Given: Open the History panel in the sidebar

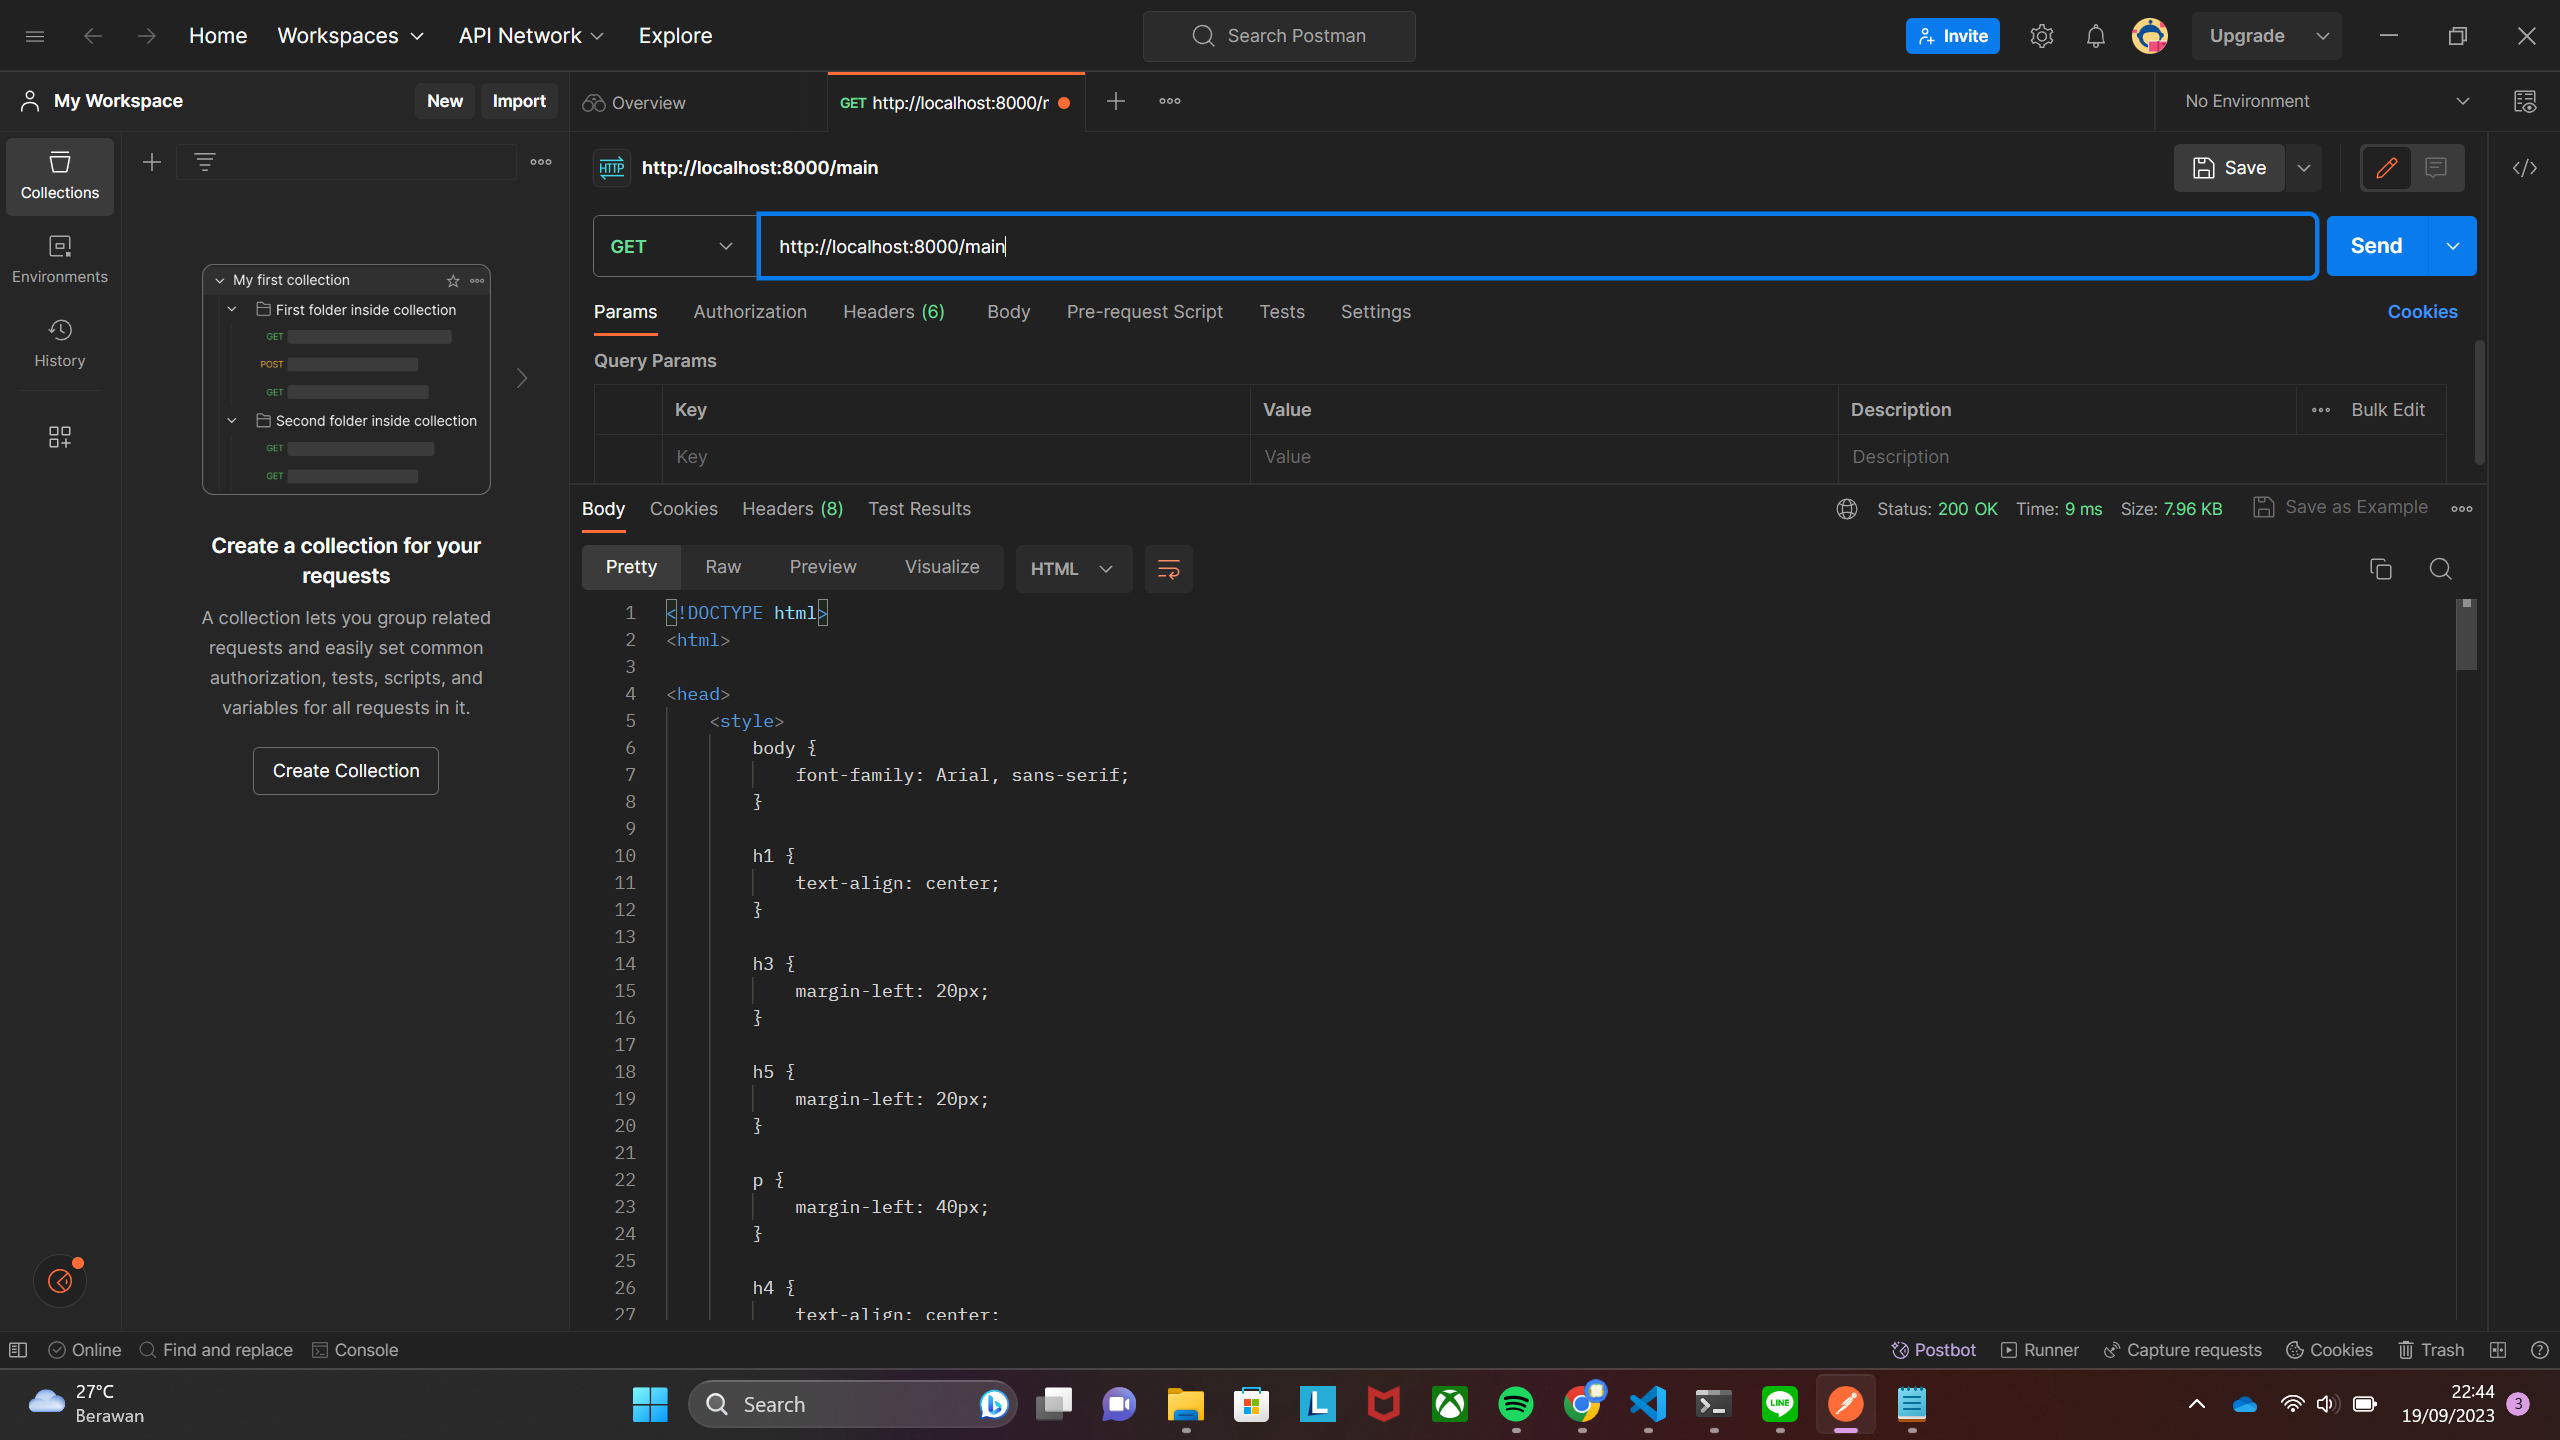Looking at the screenshot, I should point(59,343).
